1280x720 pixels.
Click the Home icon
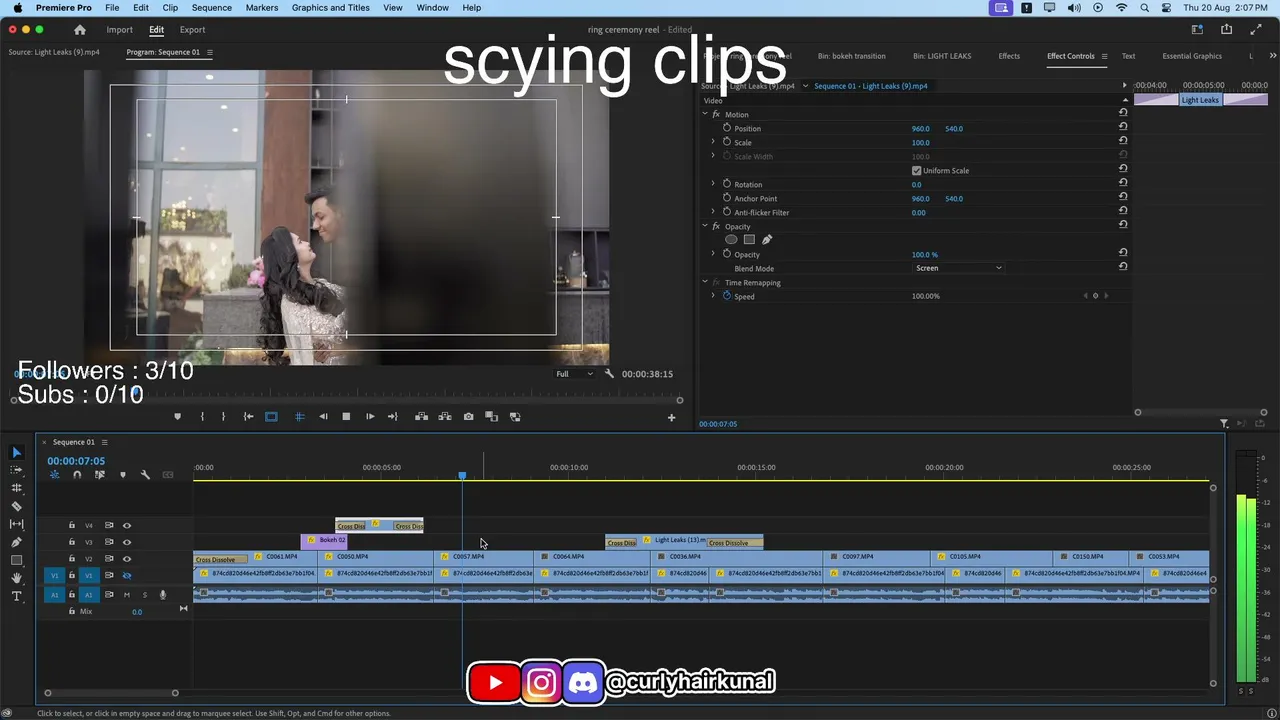(80, 30)
